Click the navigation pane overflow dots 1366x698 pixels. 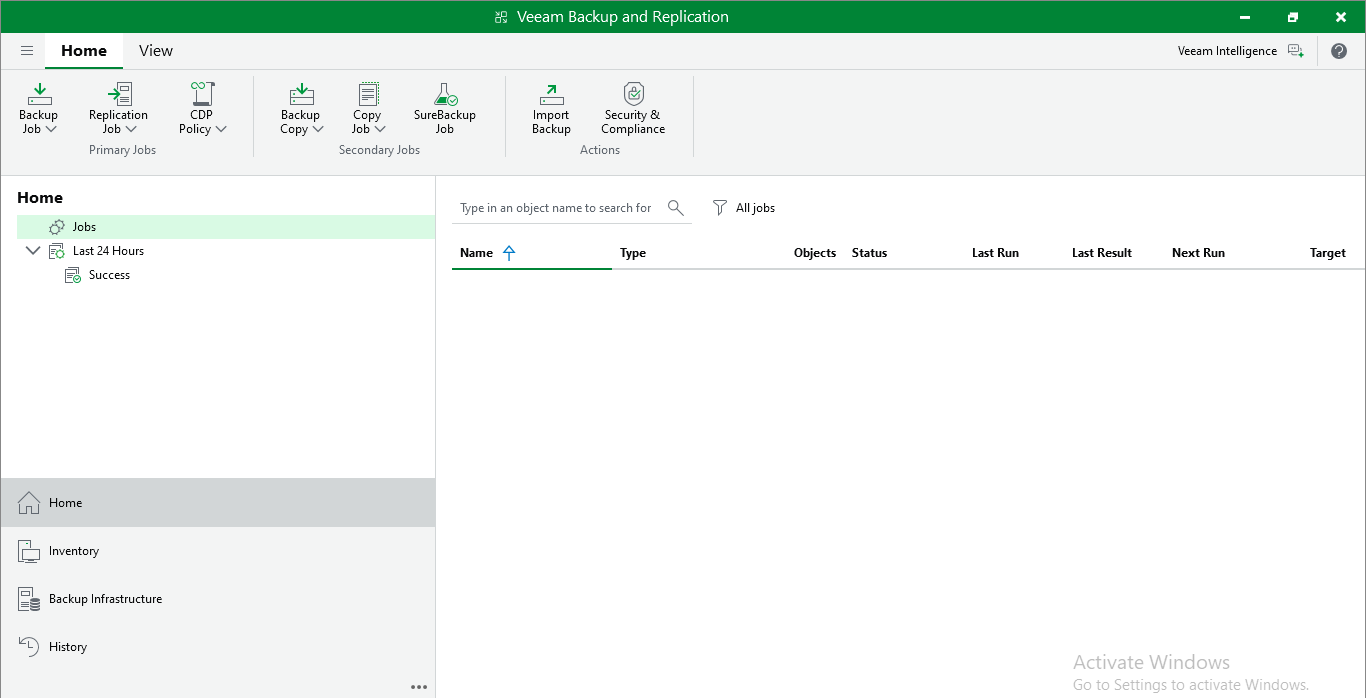pos(419,687)
